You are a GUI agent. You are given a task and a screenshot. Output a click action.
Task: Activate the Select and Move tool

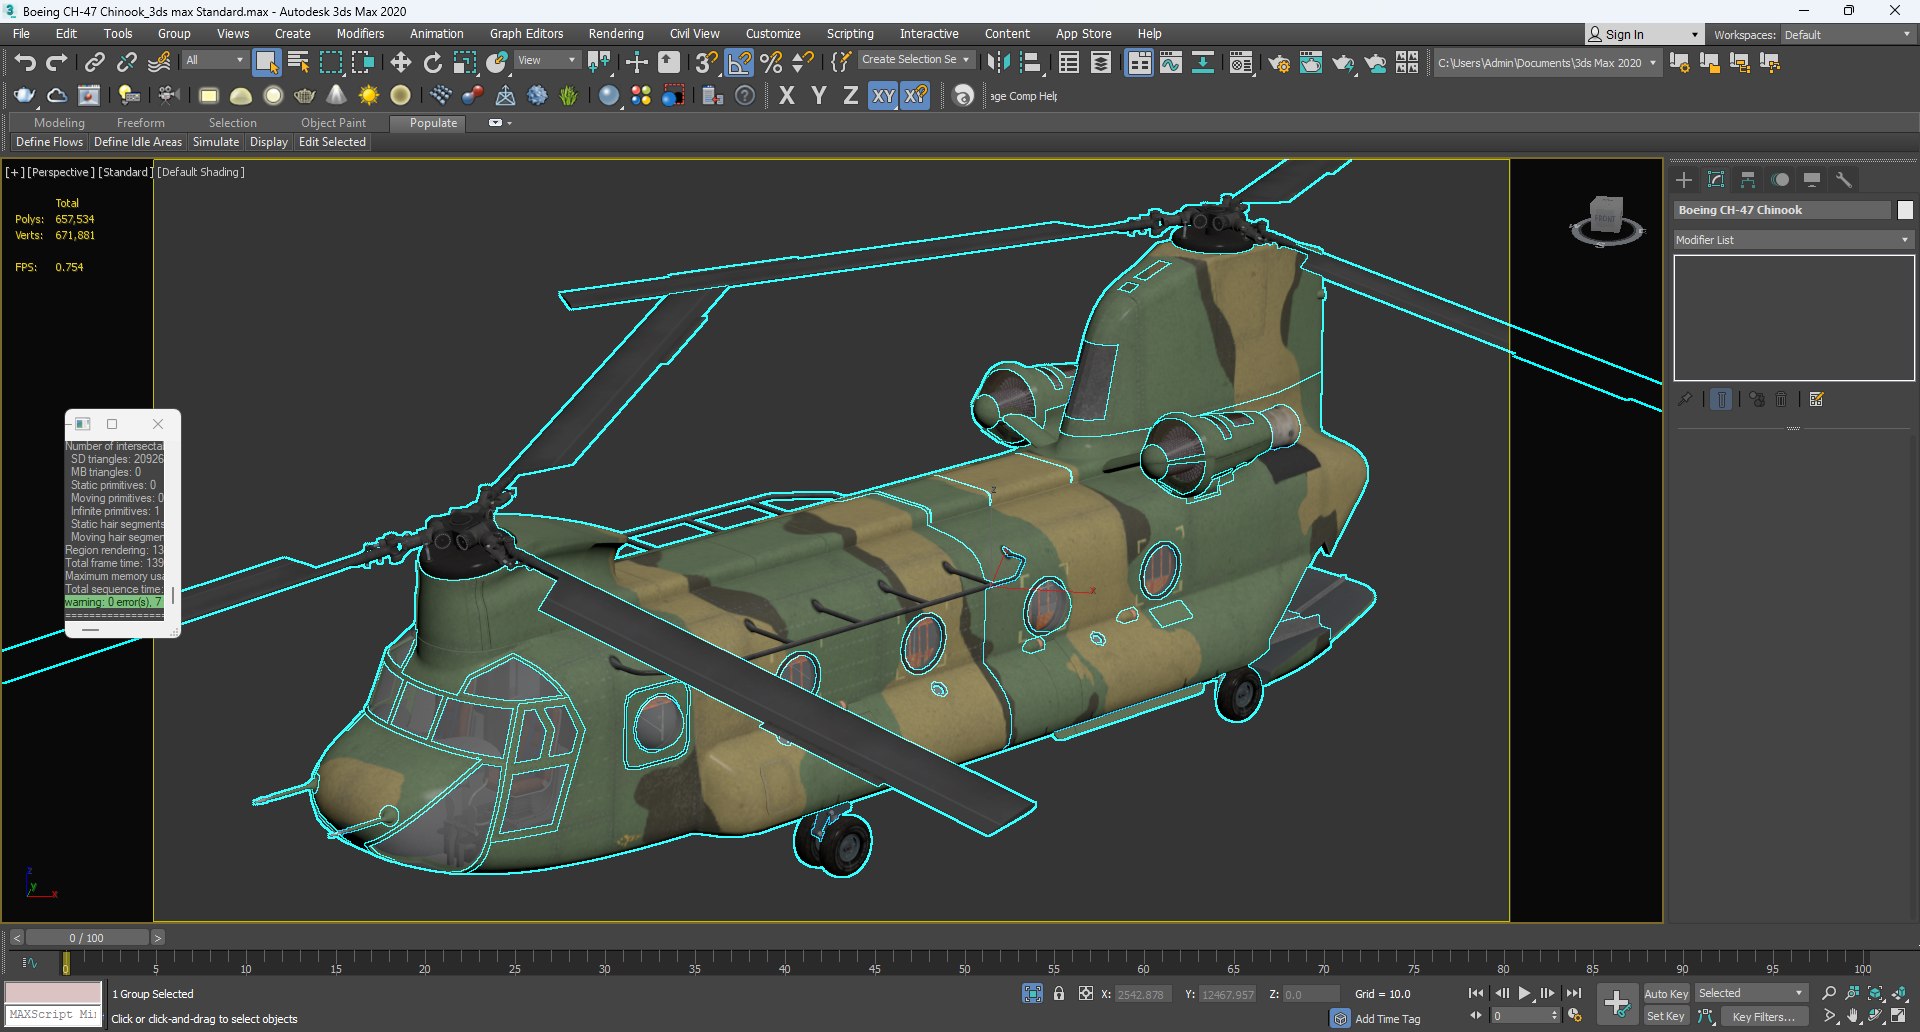click(400, 63)
